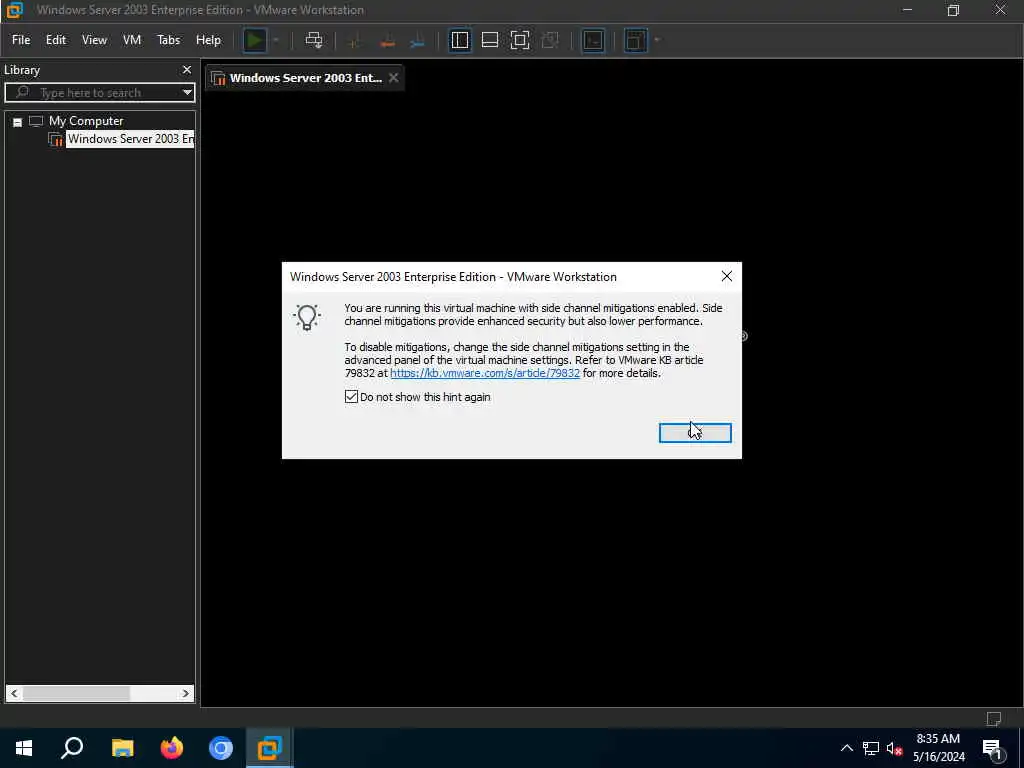Uncheck Do not show this hint again
Image resolution: width=1024 pixels, height=768 pixels.
pos(351,396)
